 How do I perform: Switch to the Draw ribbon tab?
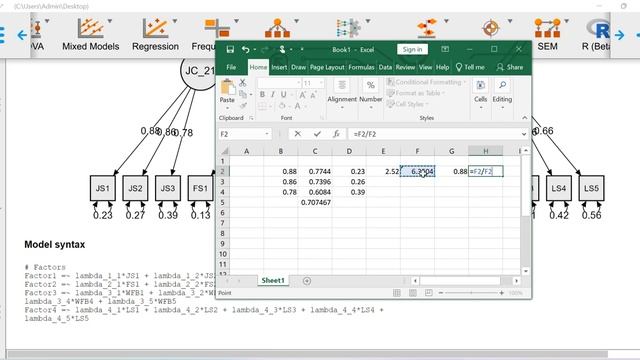click(298, 67)
